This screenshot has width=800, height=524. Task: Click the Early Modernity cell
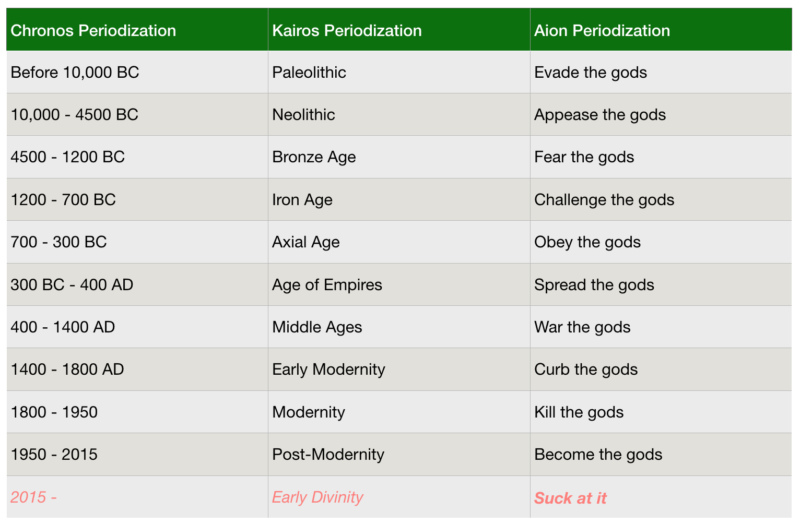tap(328, 370)
